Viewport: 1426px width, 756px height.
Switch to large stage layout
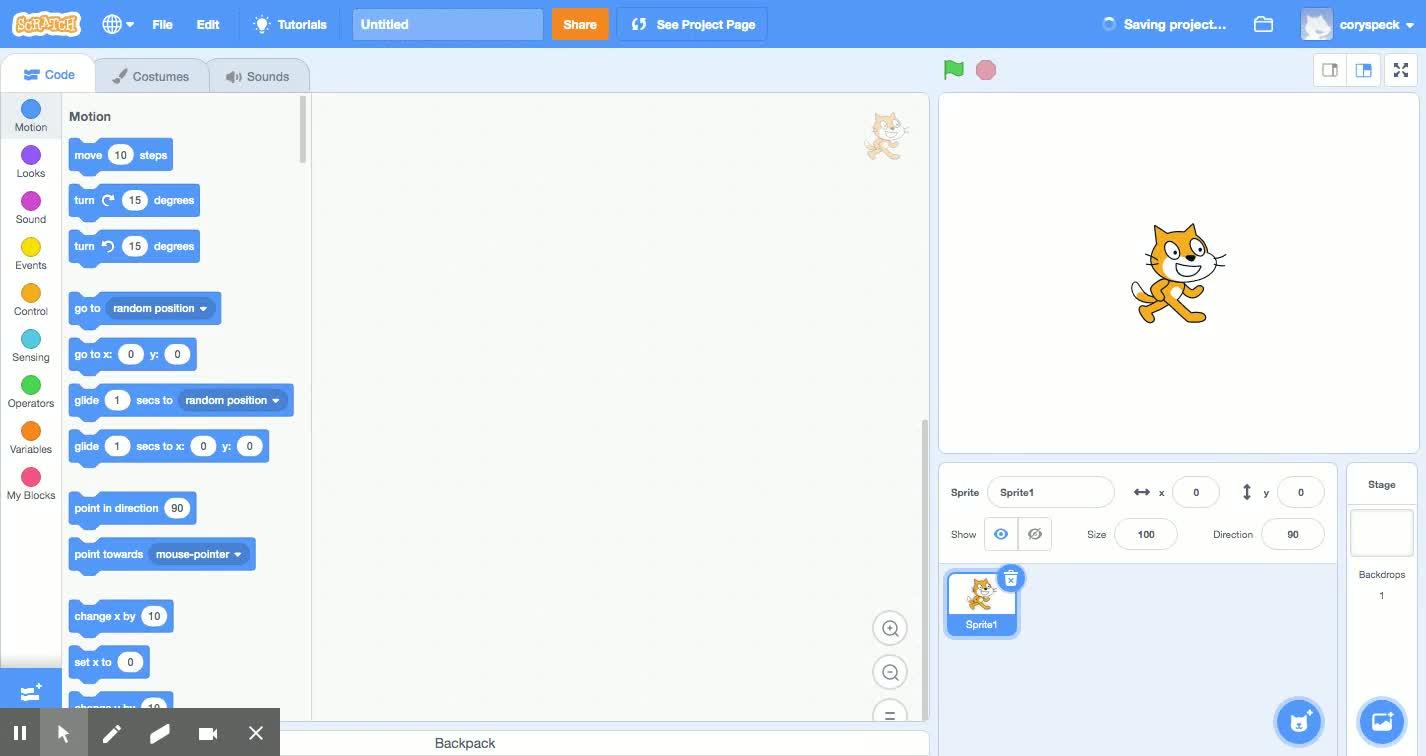(x=1363, y=70)
